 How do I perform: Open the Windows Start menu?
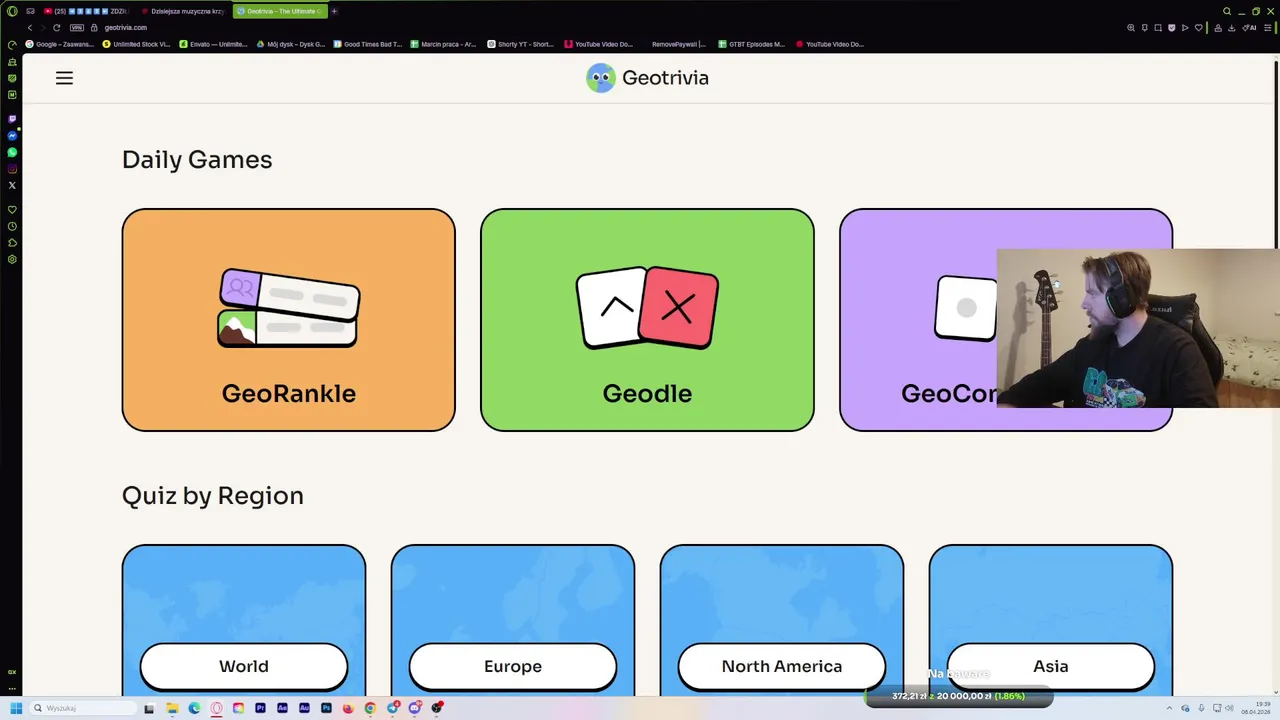16,708
